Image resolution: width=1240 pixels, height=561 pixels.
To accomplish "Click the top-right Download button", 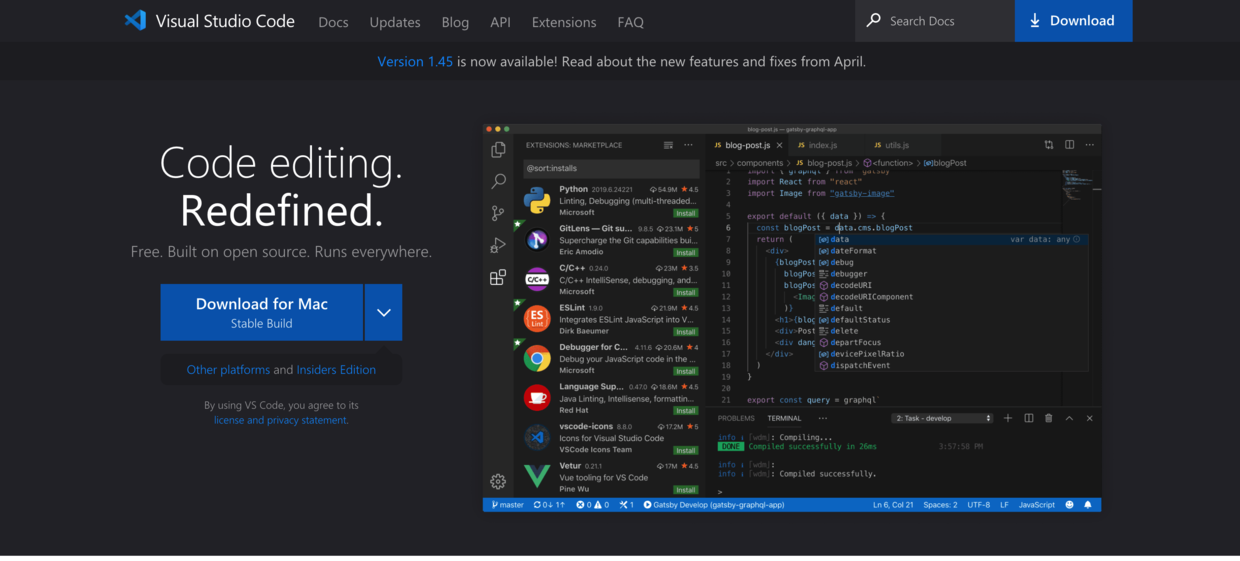I will [x=1073, y=20].
